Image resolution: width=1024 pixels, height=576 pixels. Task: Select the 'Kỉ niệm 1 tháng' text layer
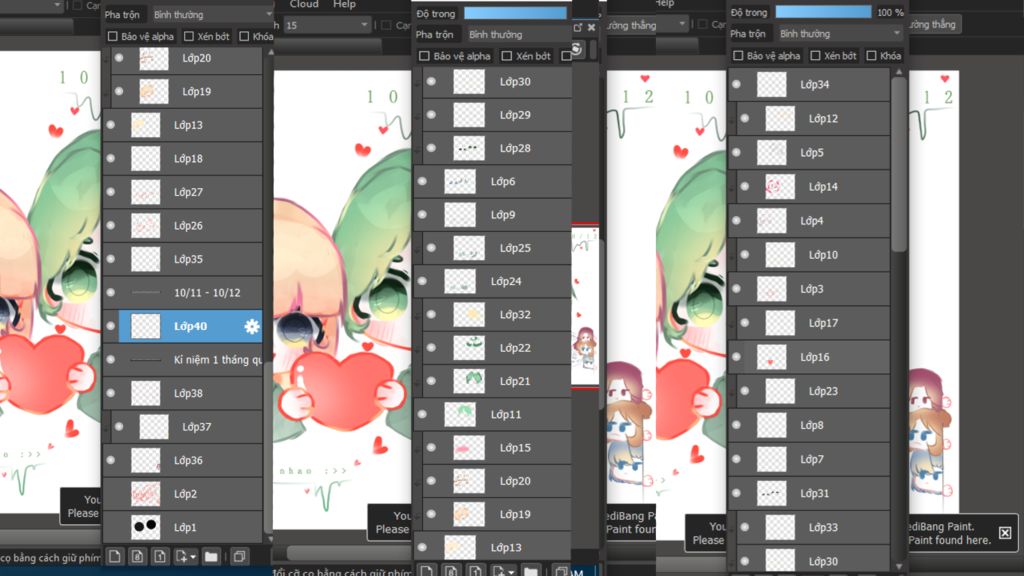click(x=182, y=359)
